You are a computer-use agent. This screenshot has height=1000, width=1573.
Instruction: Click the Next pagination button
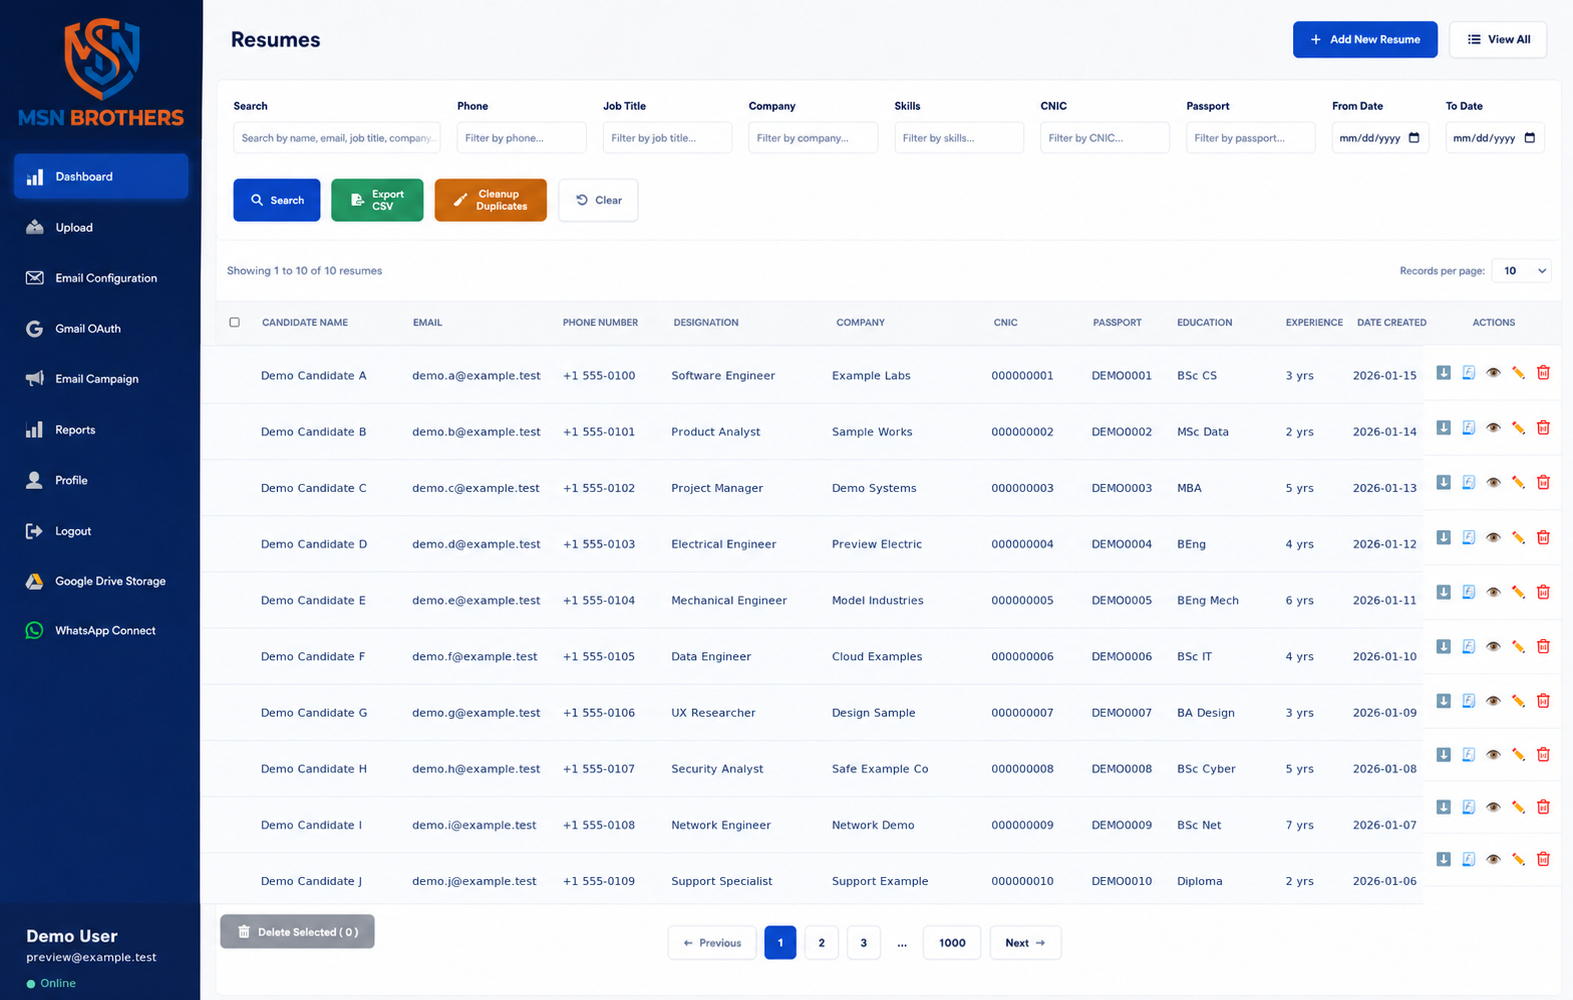coord(1025,943)
